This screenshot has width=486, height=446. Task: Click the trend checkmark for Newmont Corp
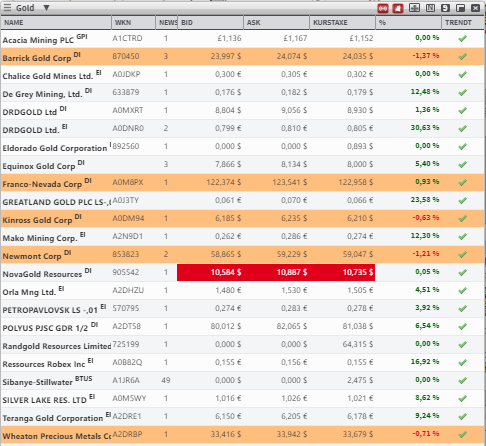(x=462, y=255)
